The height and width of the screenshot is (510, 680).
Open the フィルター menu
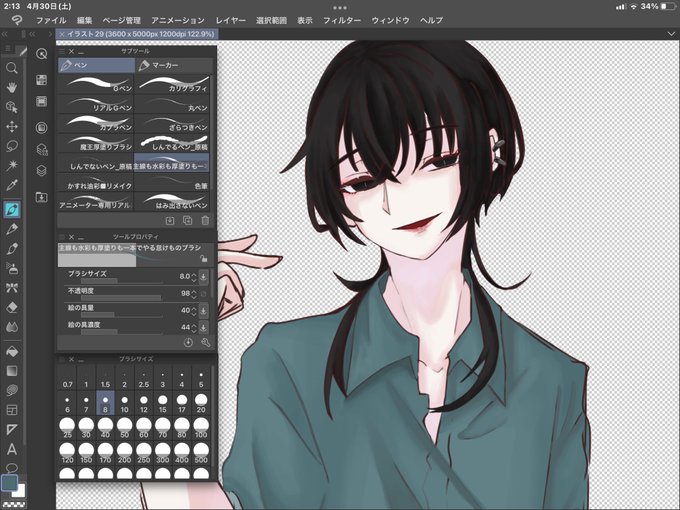pos(342,20)
